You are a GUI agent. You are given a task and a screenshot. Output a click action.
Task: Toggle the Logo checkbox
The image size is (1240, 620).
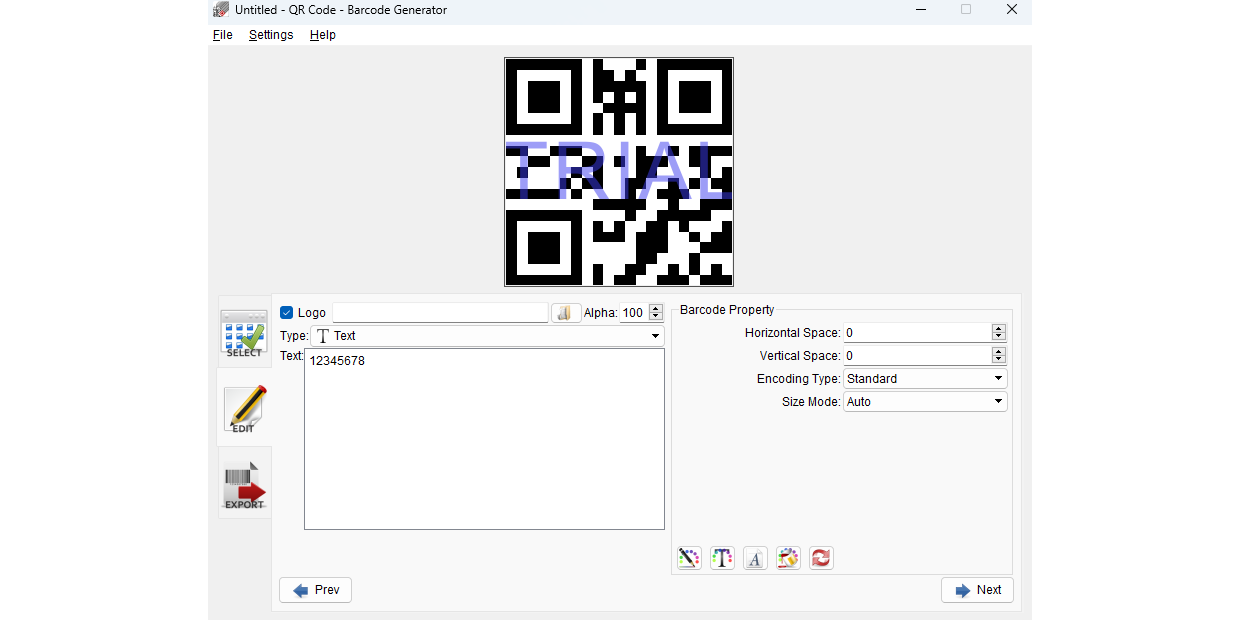coord(287,312)
